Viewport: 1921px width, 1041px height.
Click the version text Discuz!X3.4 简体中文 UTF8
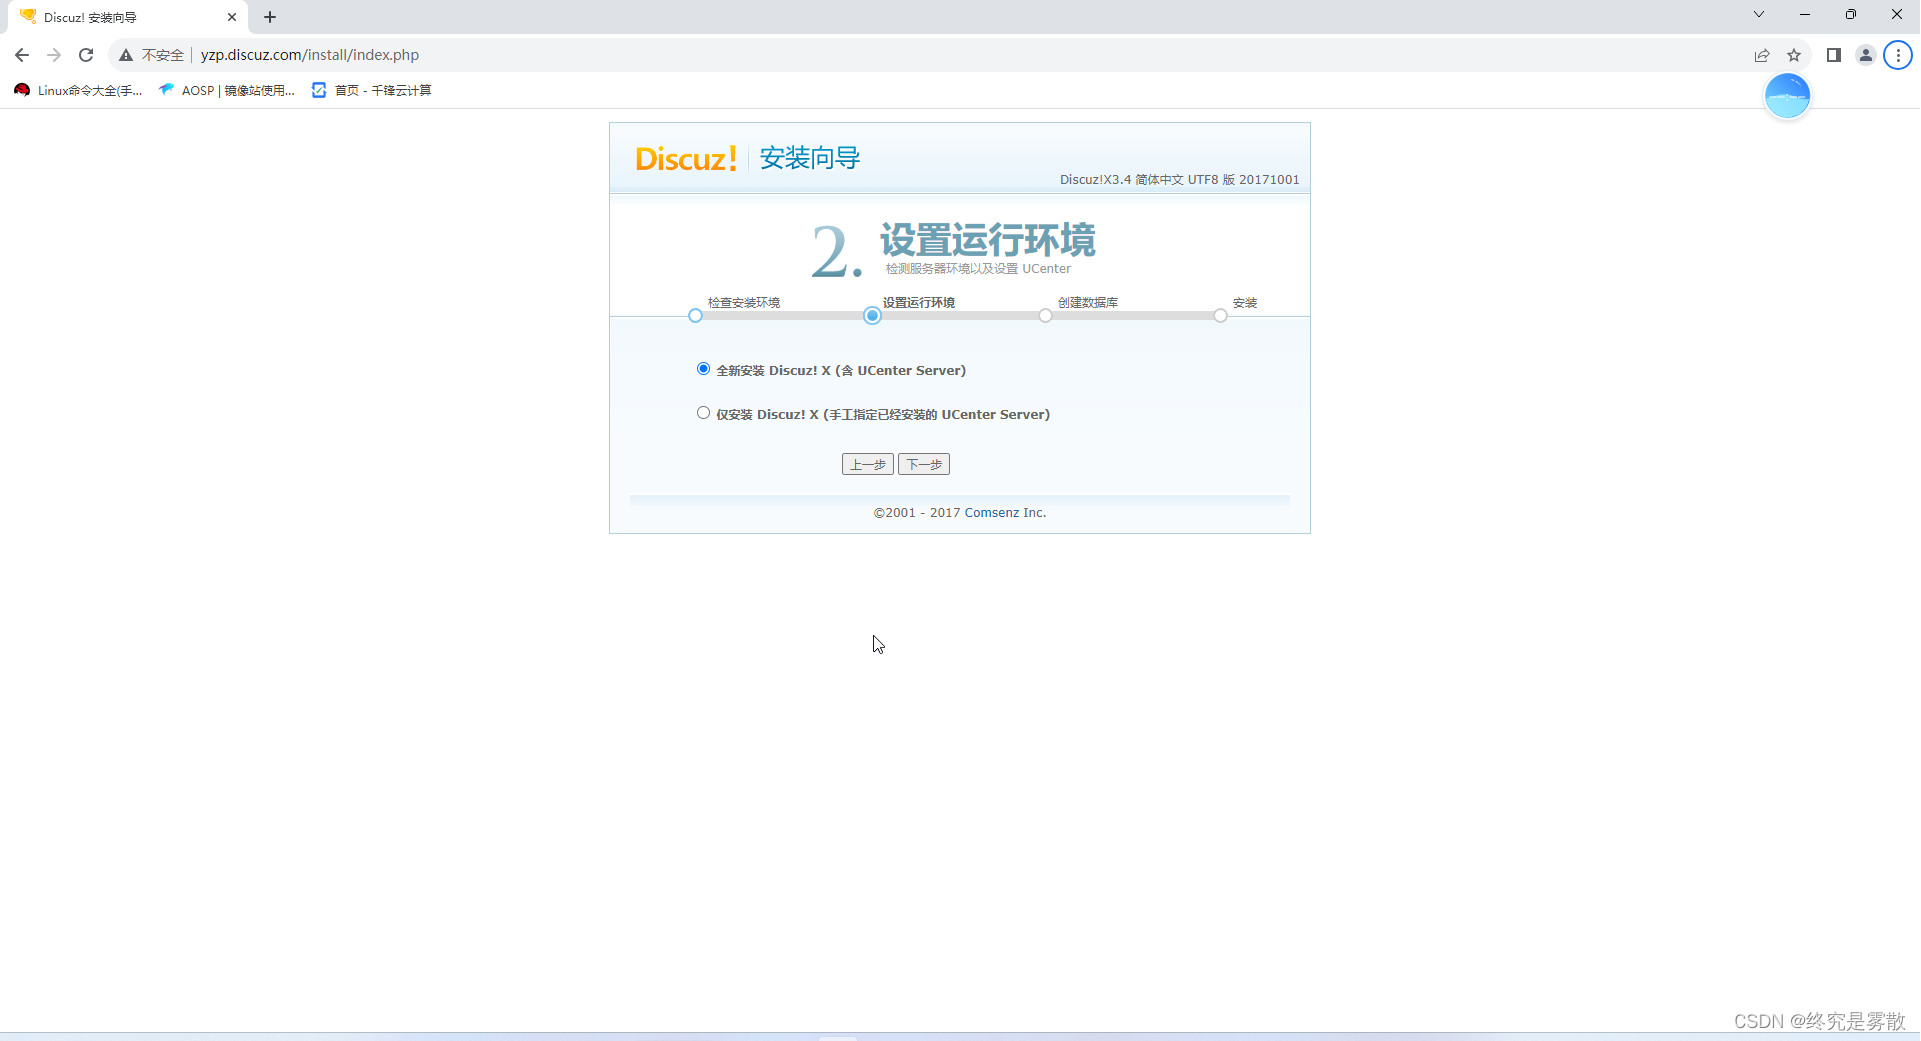click(x=1180, y=180)
